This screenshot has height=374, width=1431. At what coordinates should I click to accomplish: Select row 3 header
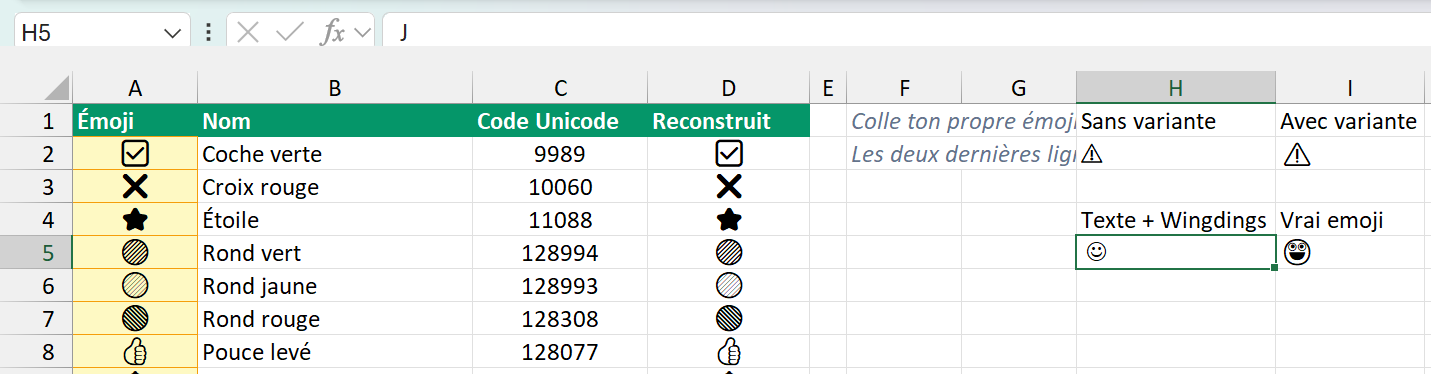point(36,187)
